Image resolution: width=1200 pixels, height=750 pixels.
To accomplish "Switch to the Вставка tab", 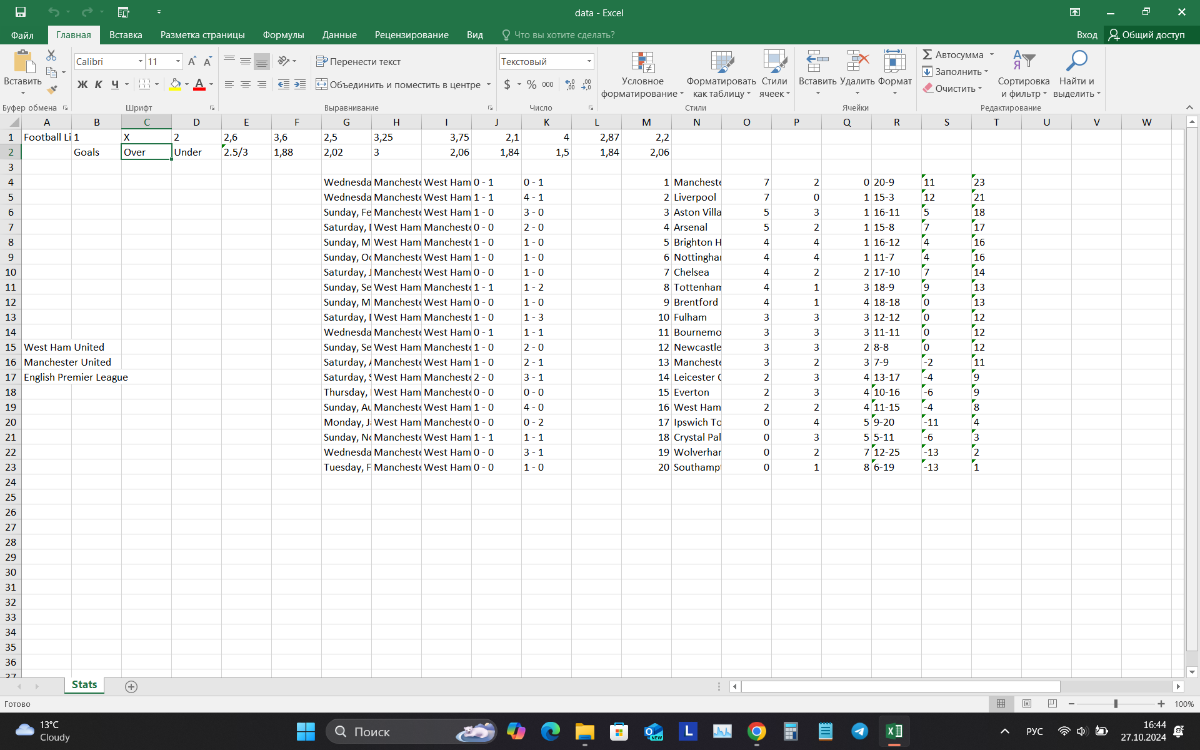I will (x=126, y=34).
